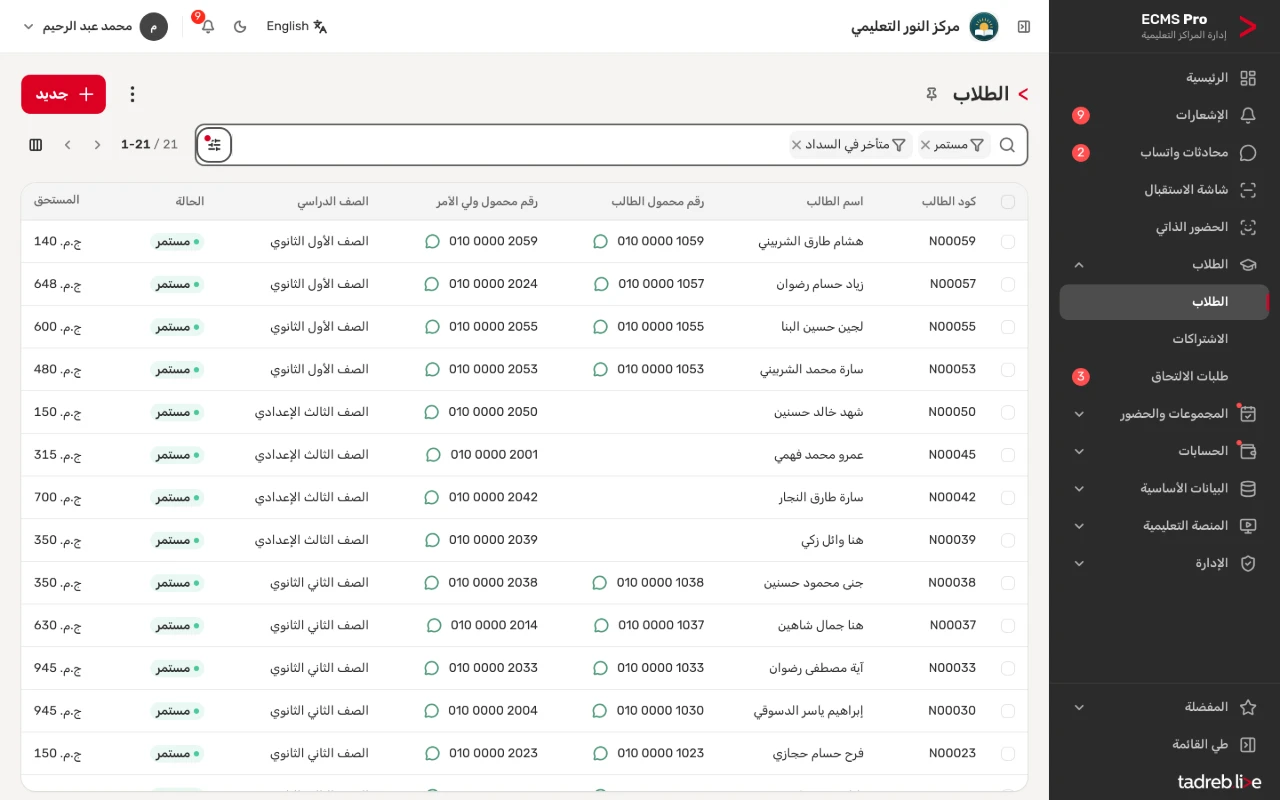Viewport: 1280px width, 800px height.
Task: Expand المجموعات والحضور sidebar section
Action: (x=1164, y=414)
